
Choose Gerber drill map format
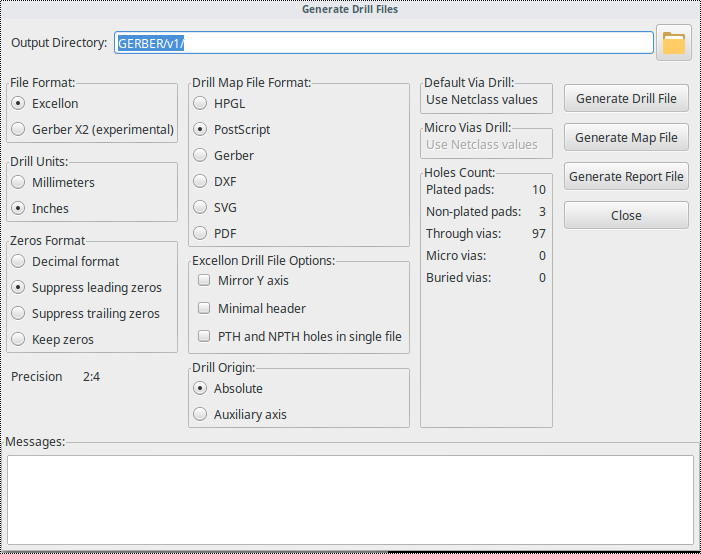[x=201, y=155]
